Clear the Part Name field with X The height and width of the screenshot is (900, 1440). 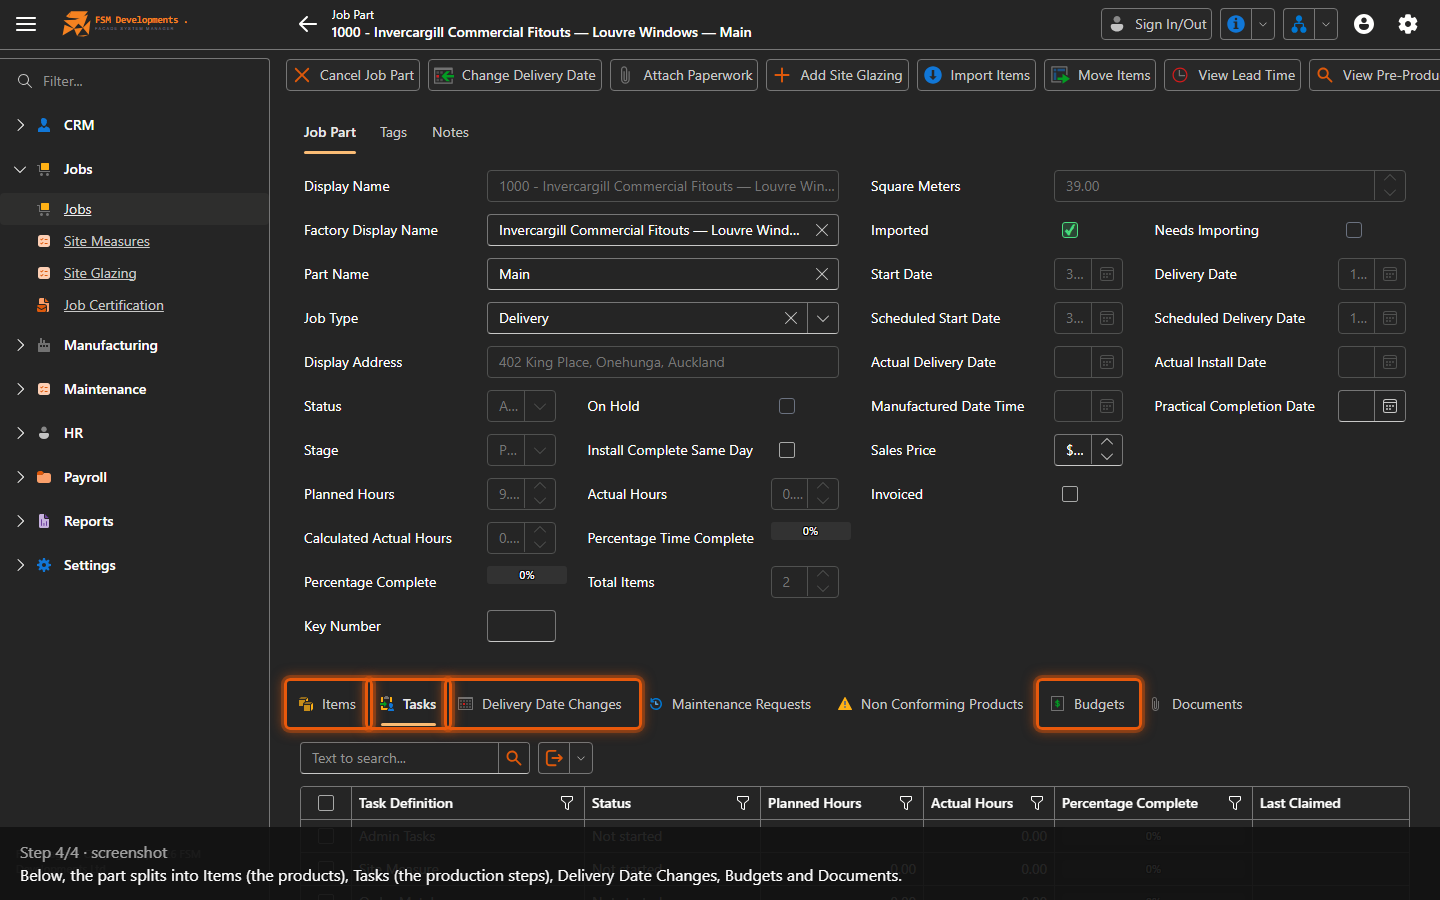(x=822, y=274)
